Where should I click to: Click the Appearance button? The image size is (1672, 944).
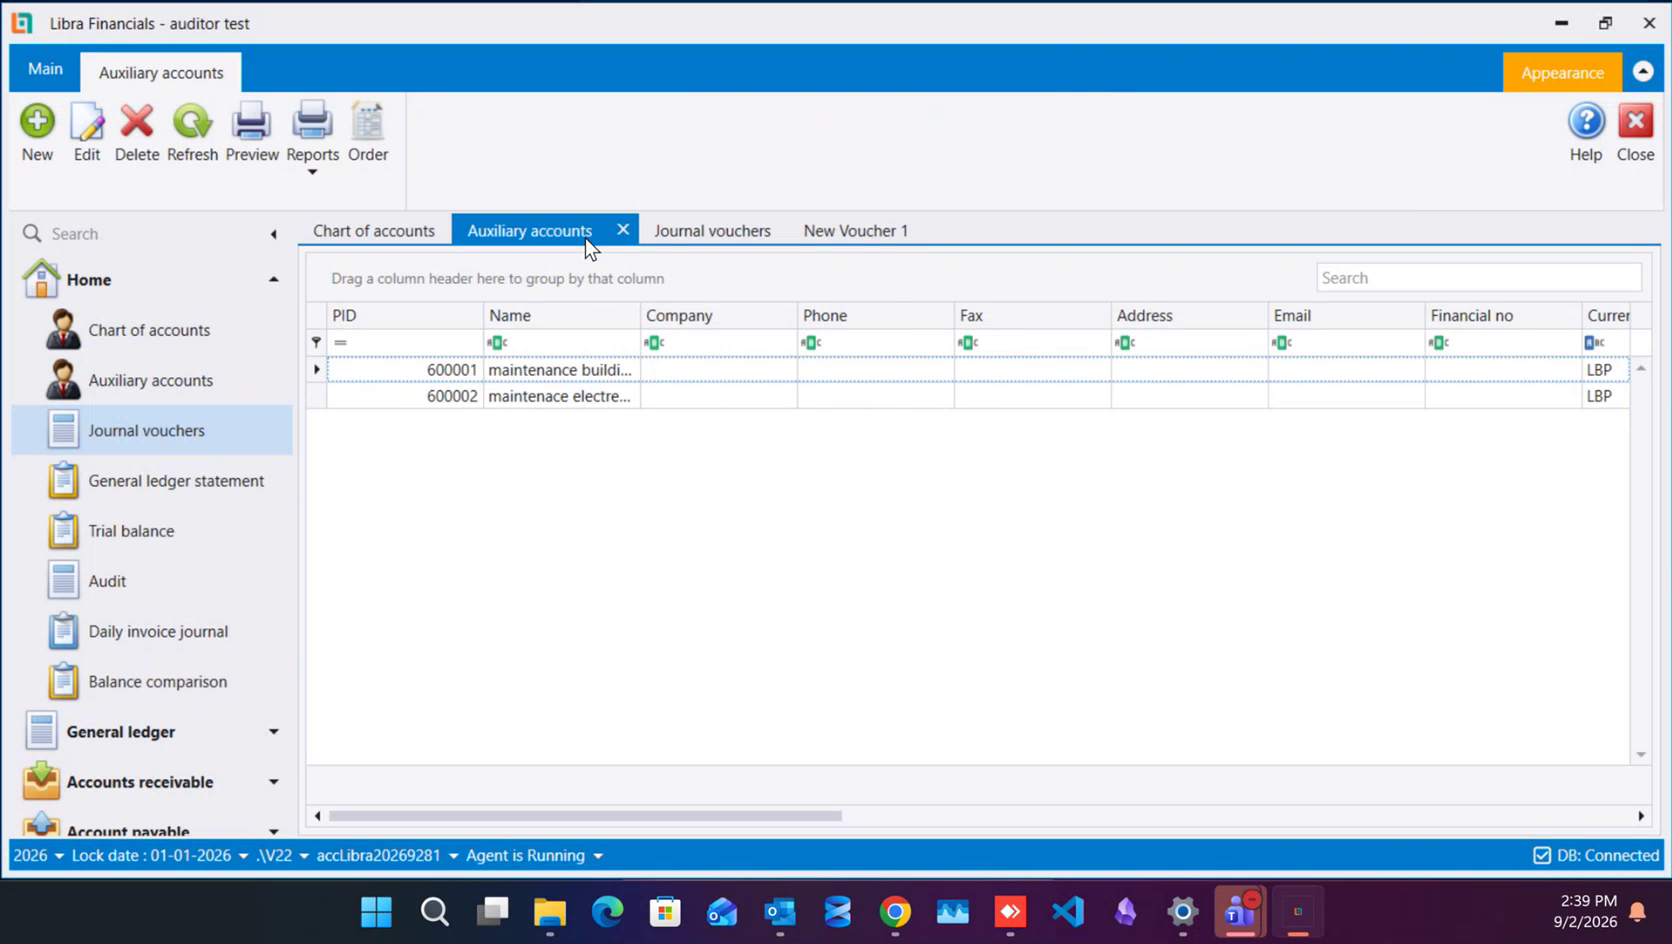(x=1562, y=72)
